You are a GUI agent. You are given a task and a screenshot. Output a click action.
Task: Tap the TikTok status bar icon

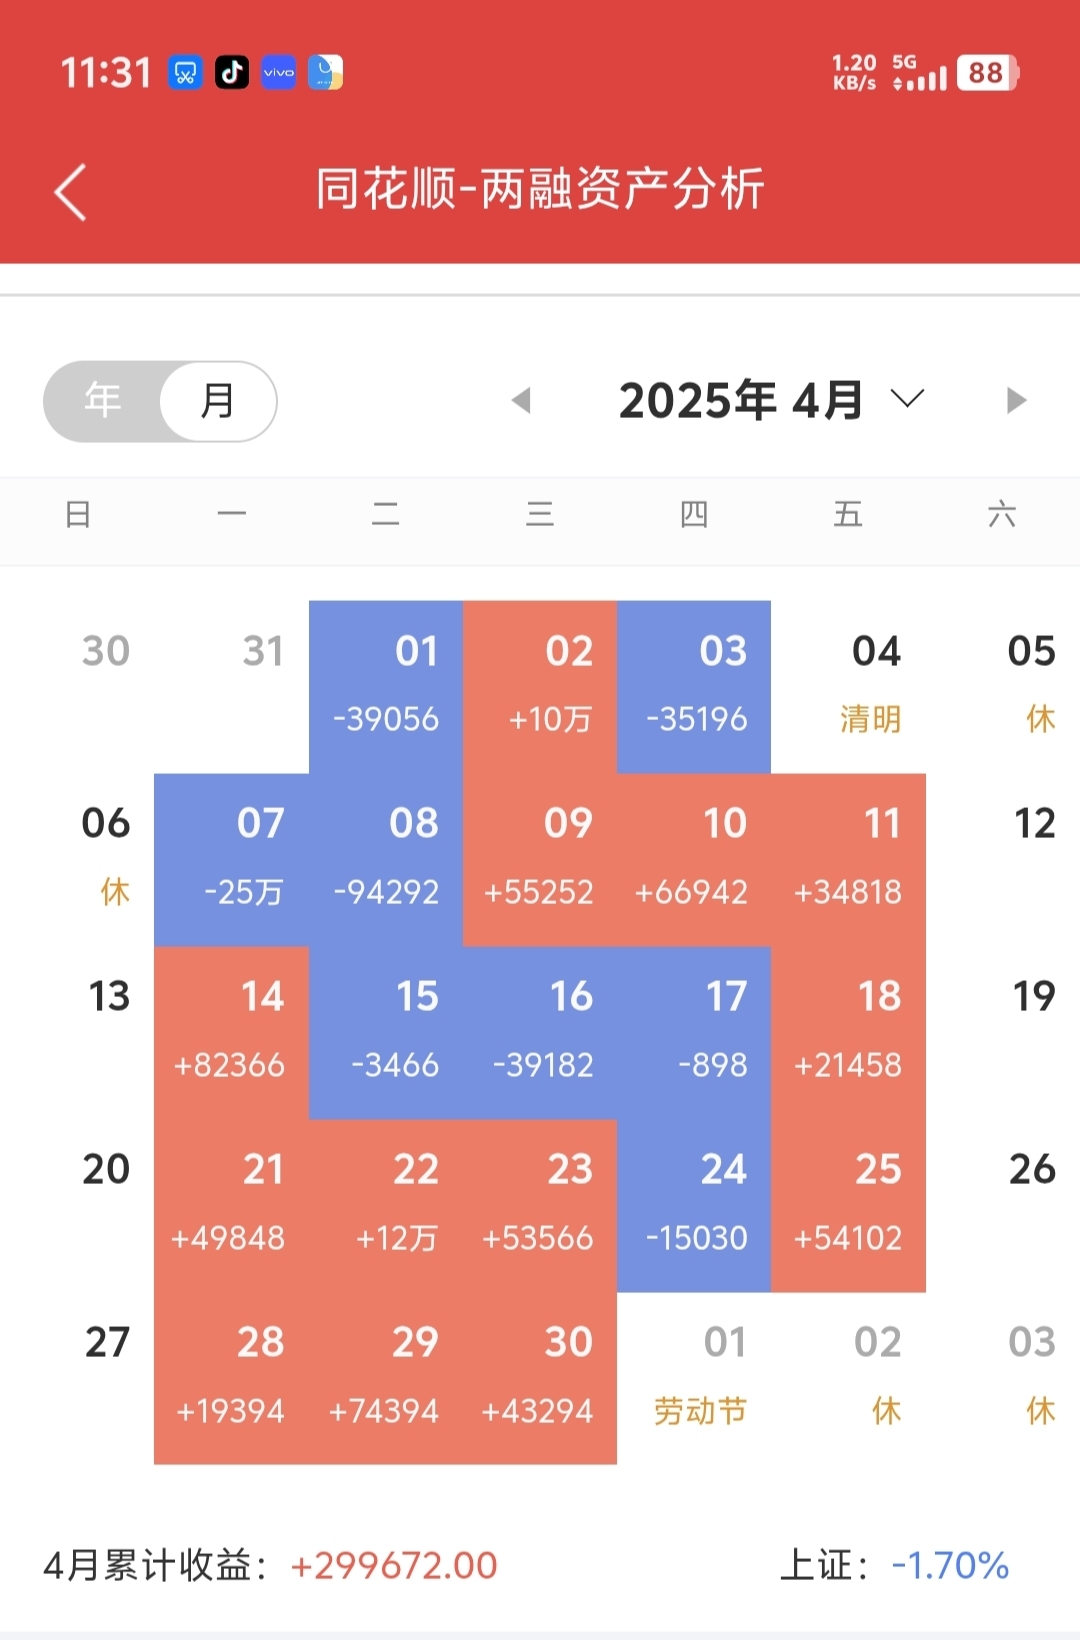[232, 72]
